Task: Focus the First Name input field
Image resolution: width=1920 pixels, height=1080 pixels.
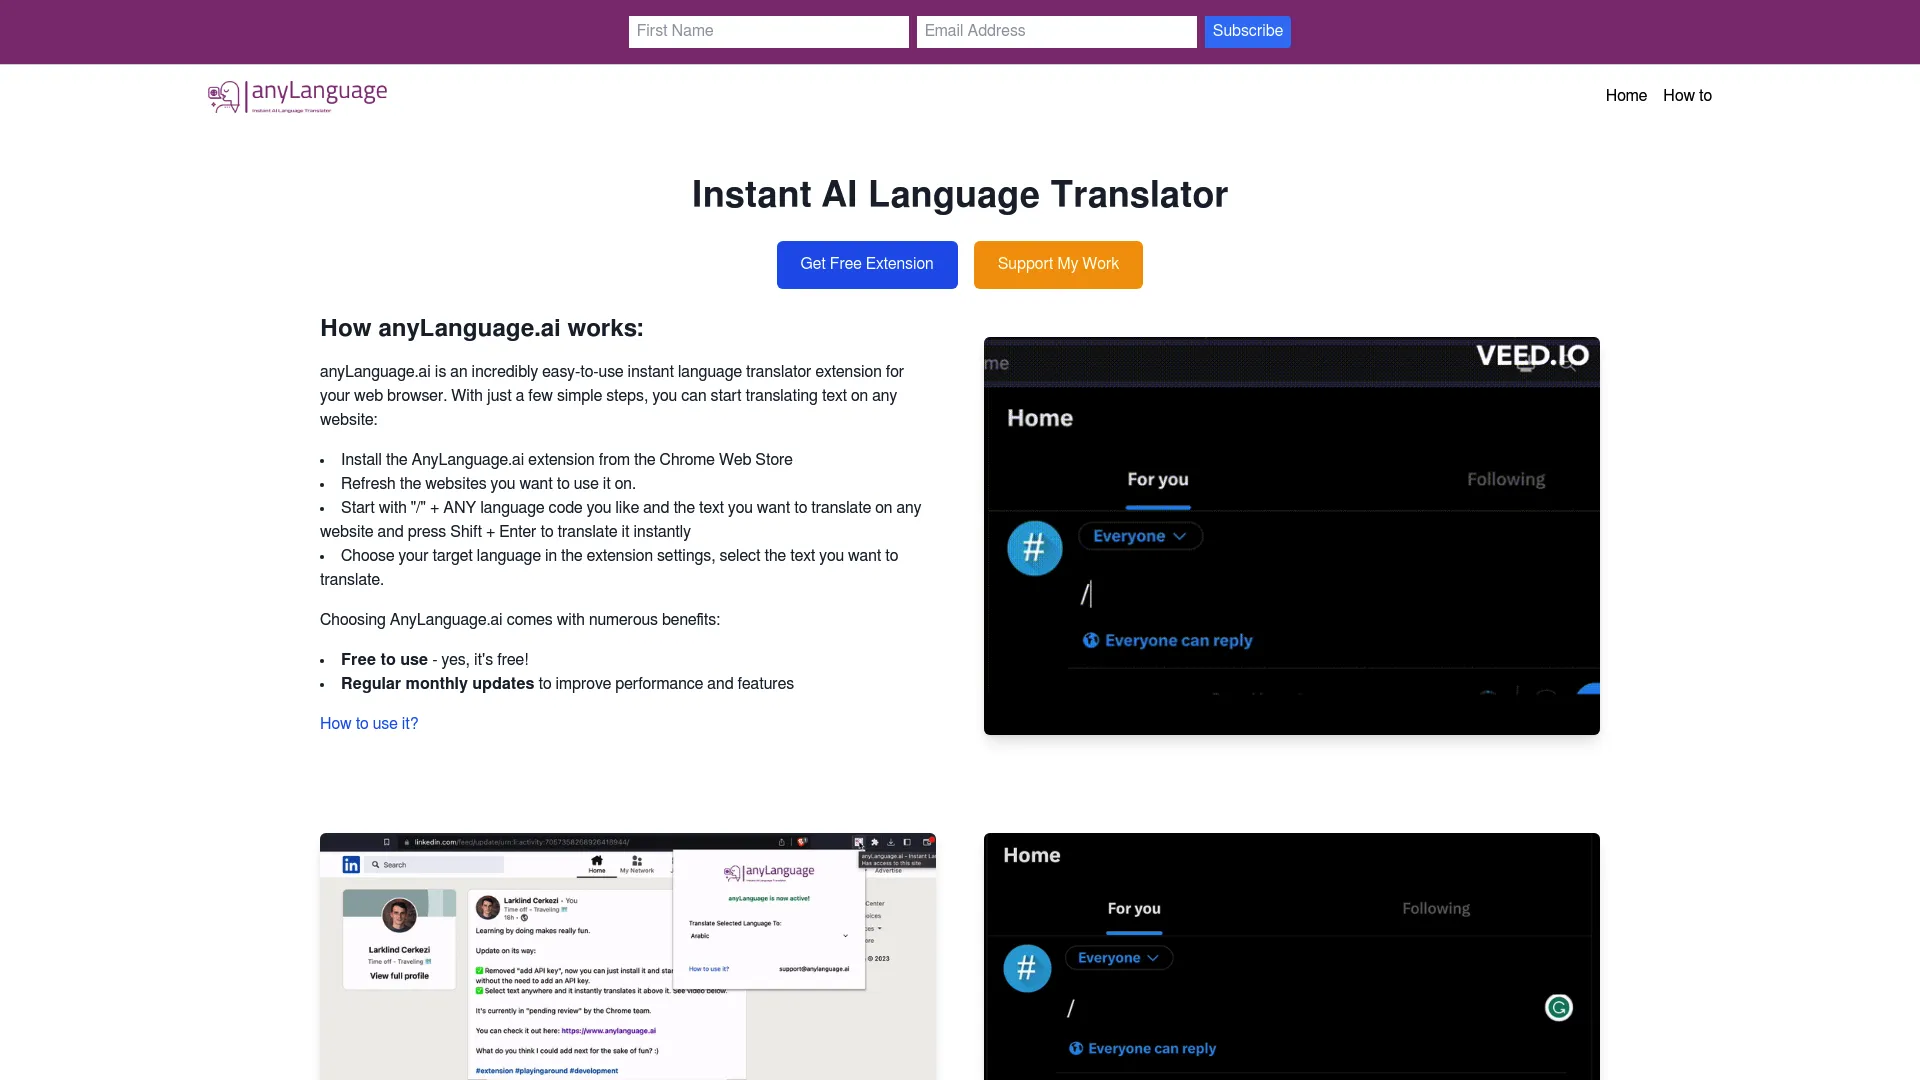Action: point(768,31)
